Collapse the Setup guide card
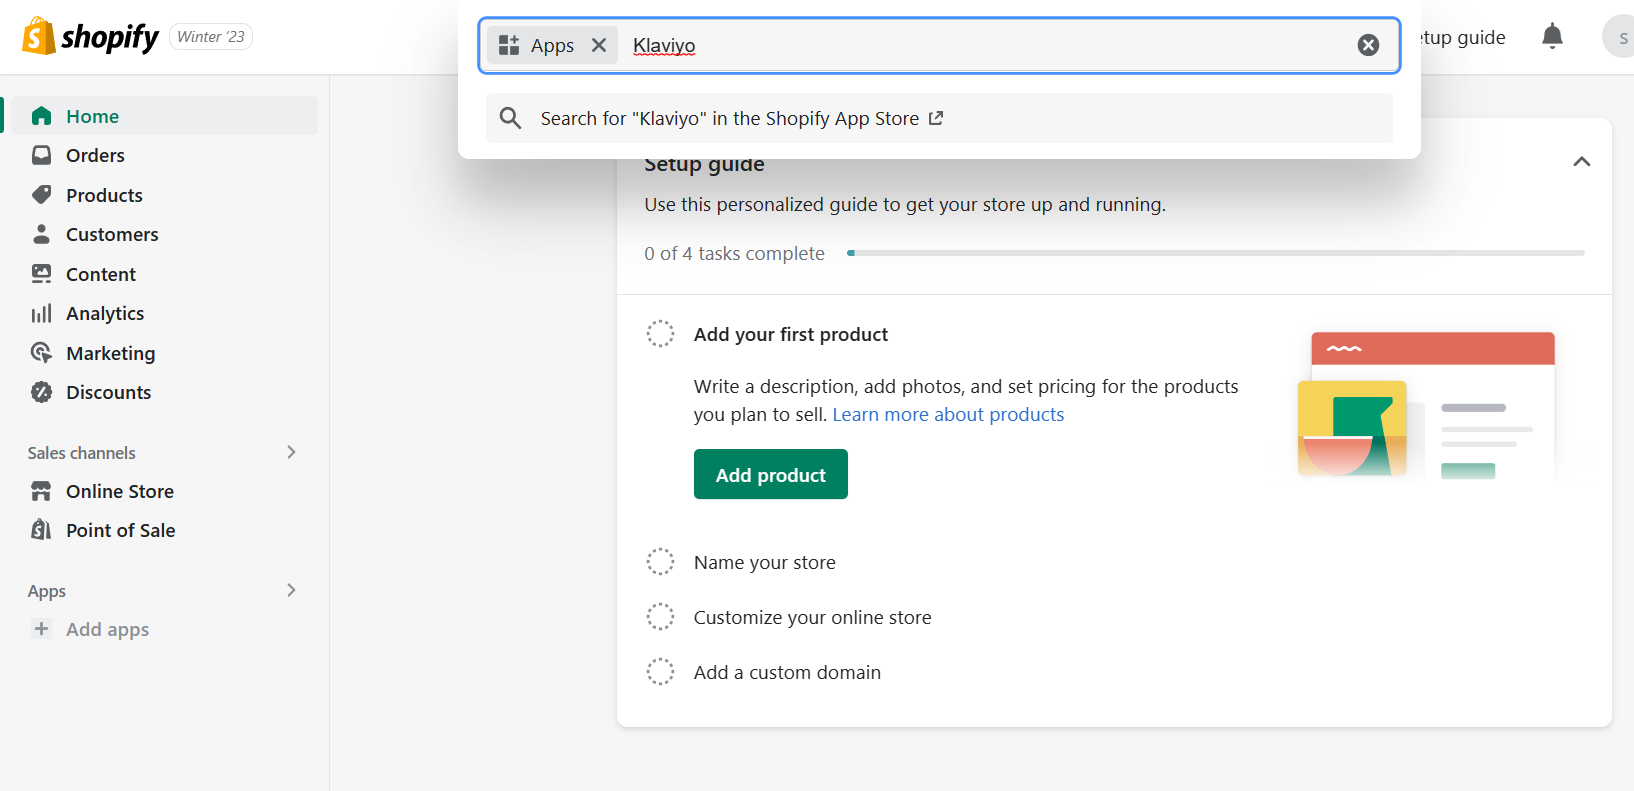1634x791 pixels. click(x=1581, y=162)
